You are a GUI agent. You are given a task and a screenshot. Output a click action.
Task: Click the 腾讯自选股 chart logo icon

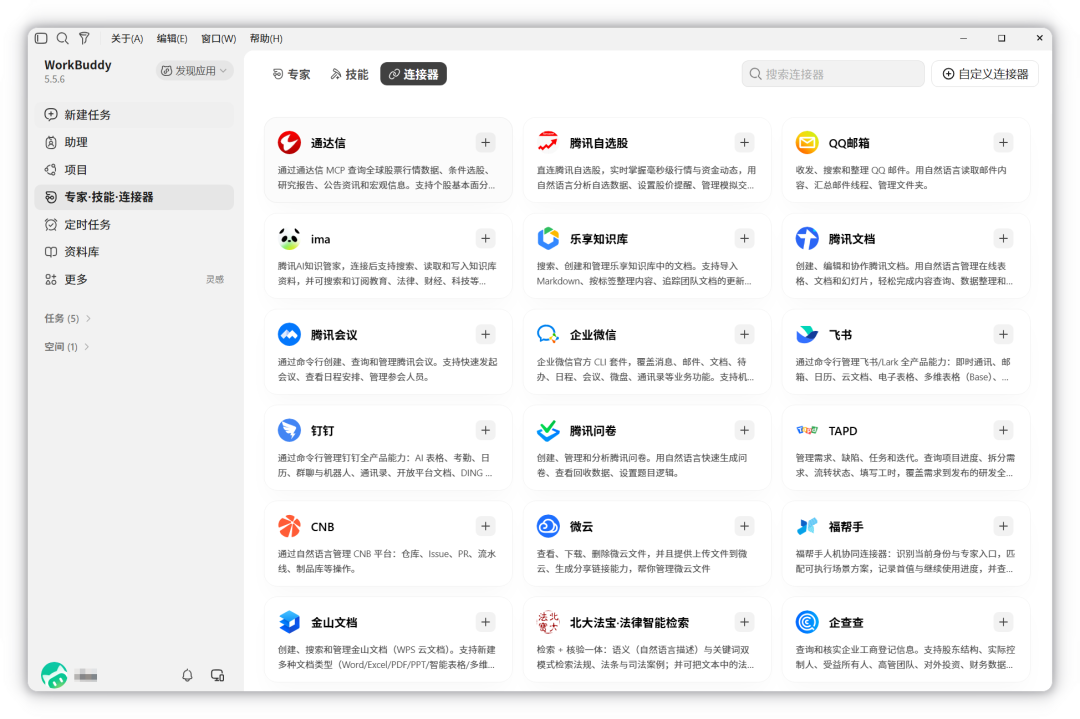(548, 142)
